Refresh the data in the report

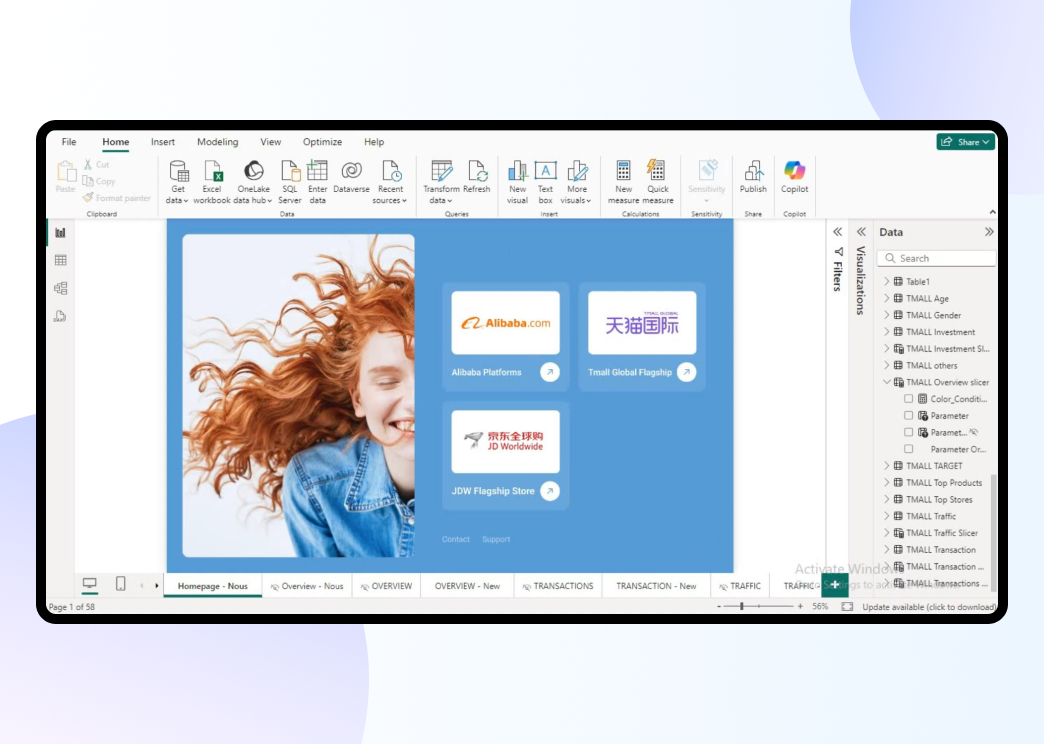point(477,177)
